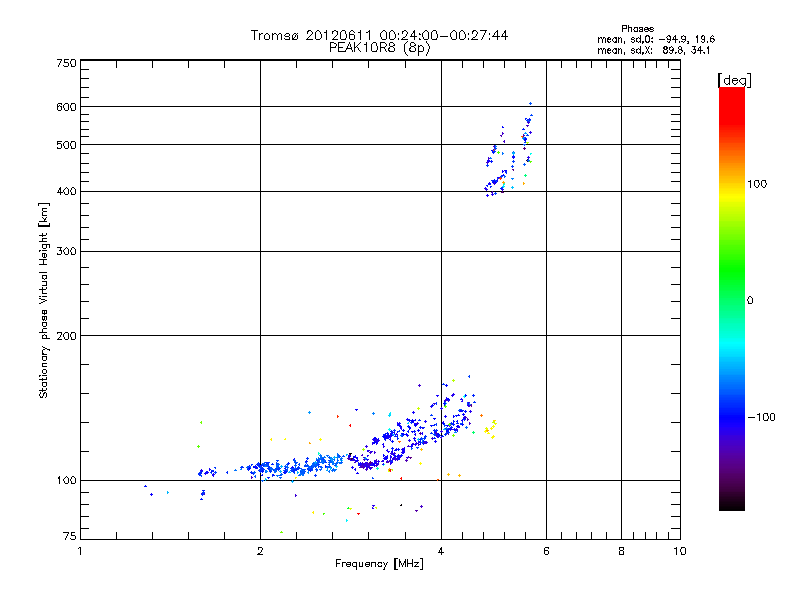Viewport: 800px width, 600px height.
Task: Click the y-axis '400' tick label
Action: (x=66, y=192)
